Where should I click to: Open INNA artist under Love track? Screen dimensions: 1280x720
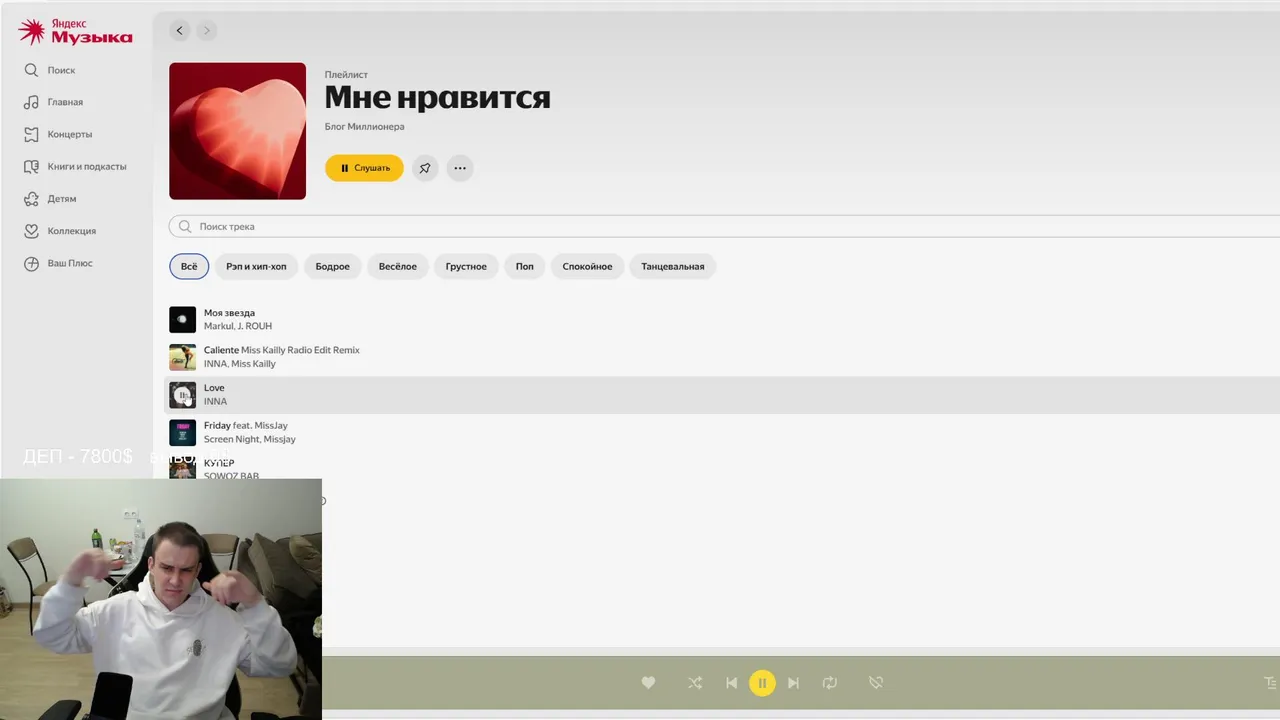(x=215, y=401)
